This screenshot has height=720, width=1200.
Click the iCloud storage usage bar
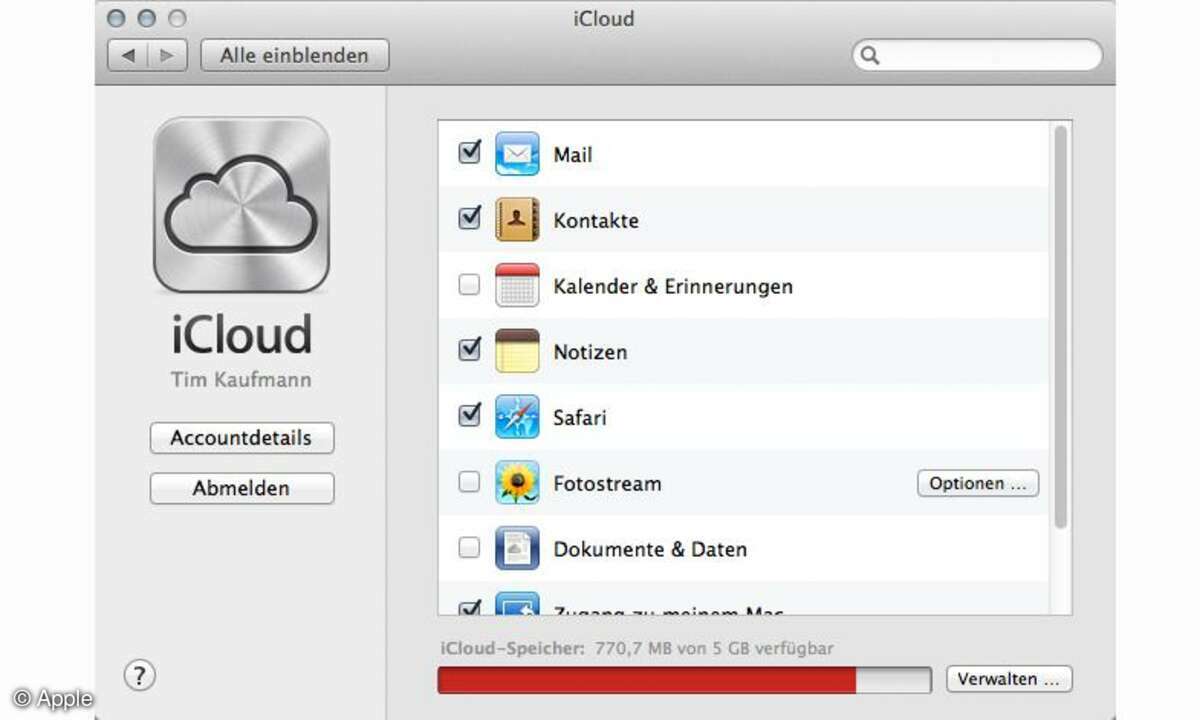pyautogui.click(x=684, y=680)
